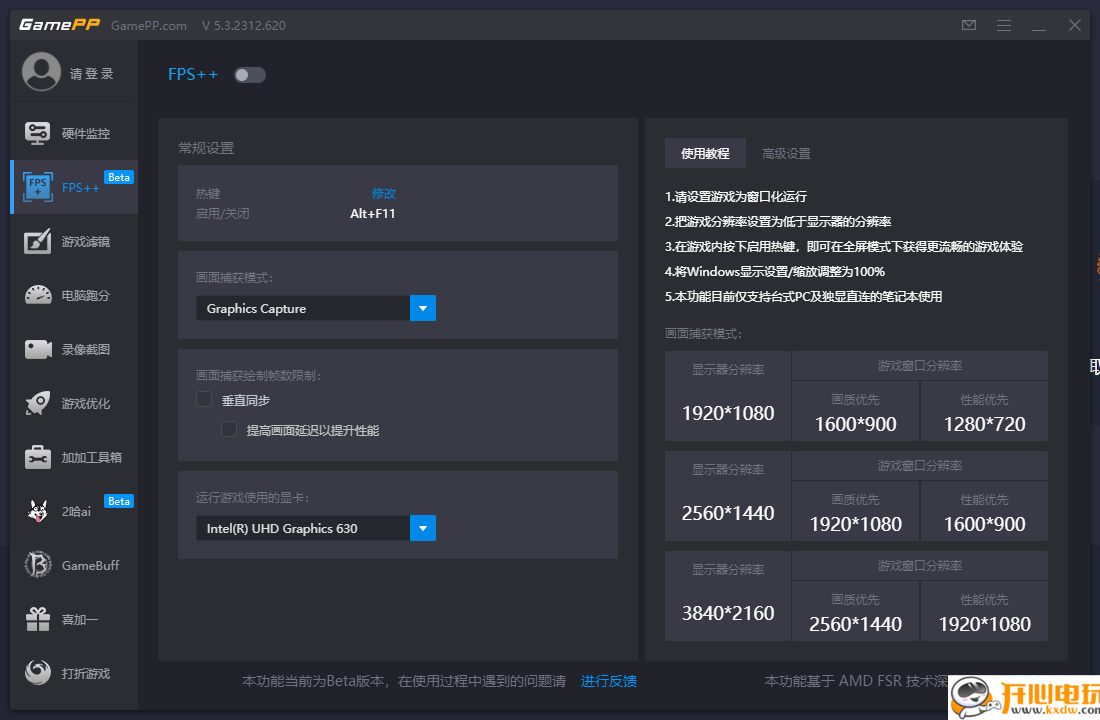This screenshot has width=1100, height=720.
Task: Click tutorial step 4 about Windows scaling 100%
Action: tap(774, 272)
